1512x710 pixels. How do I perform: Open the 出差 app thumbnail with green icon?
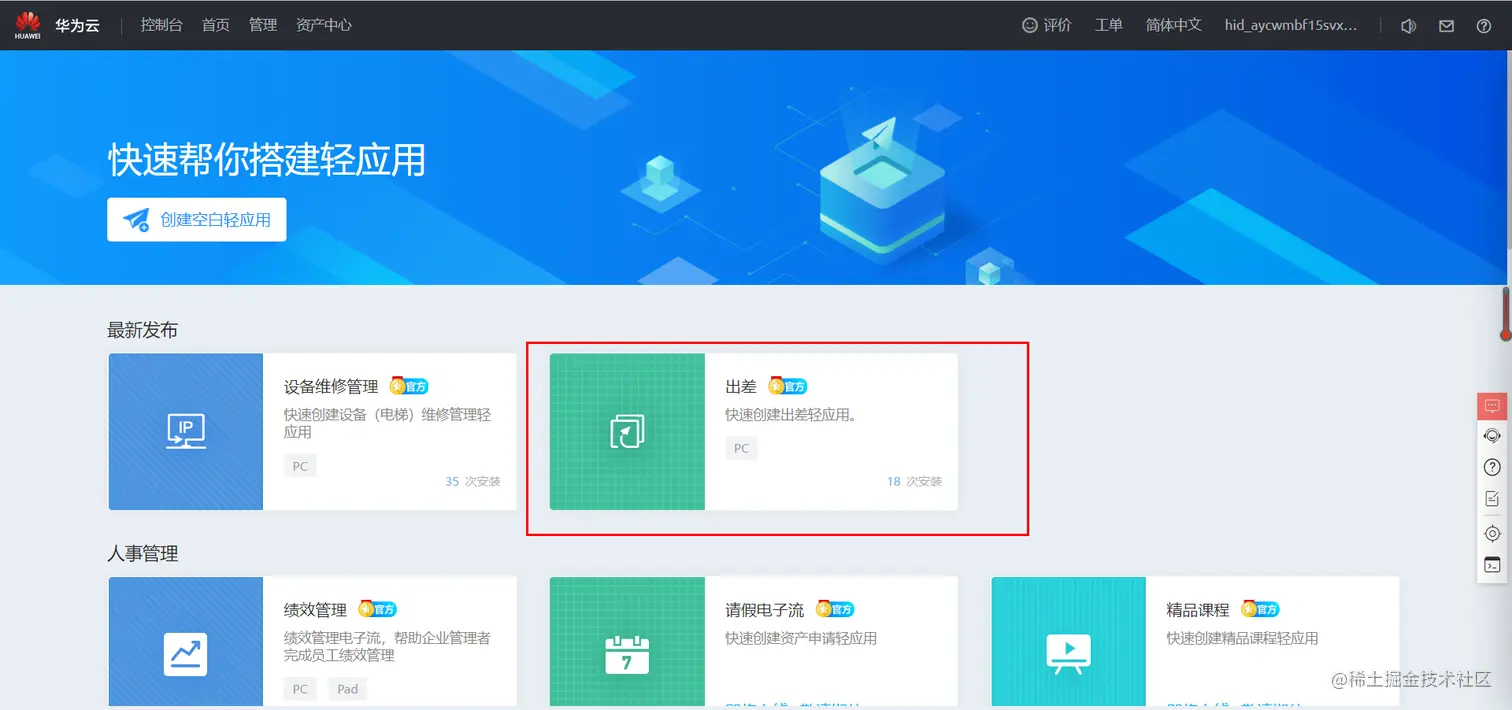(626, 431)
